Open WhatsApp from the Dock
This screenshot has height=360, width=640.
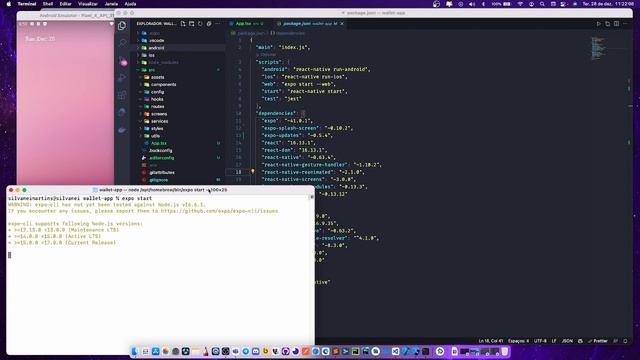click(x=440, y=351)
